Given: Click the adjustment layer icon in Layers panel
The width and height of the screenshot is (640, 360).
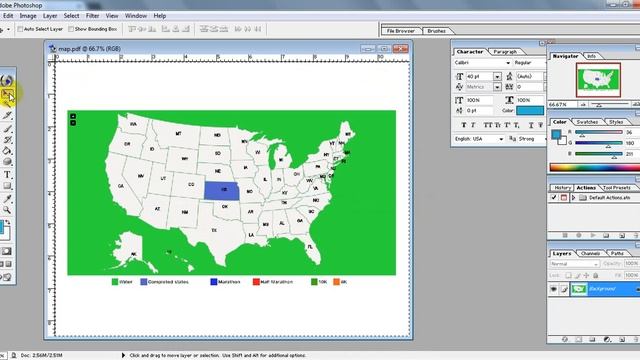Looking at the screenshot, I should click(x=607, y=339).
